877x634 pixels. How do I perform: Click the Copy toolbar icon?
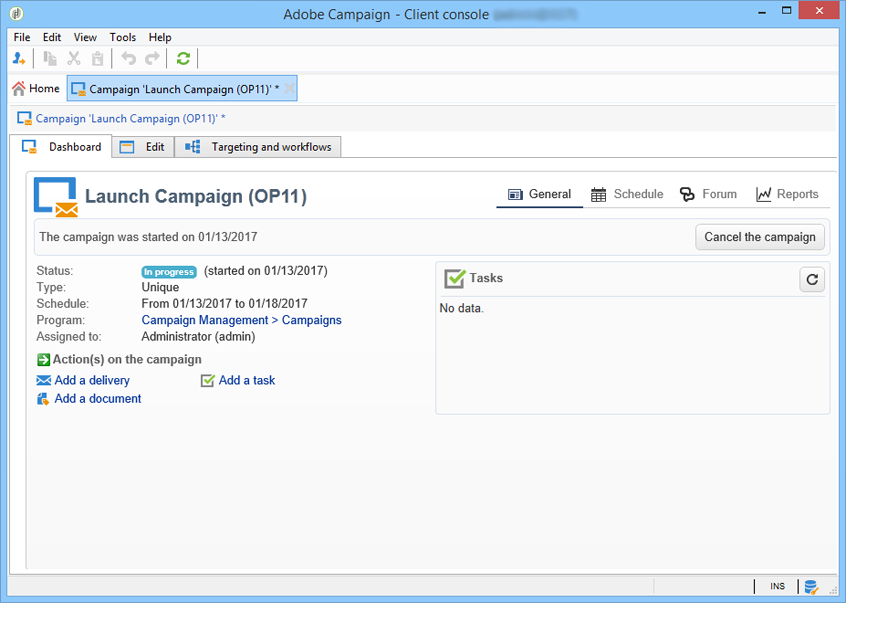coord(50,58)
